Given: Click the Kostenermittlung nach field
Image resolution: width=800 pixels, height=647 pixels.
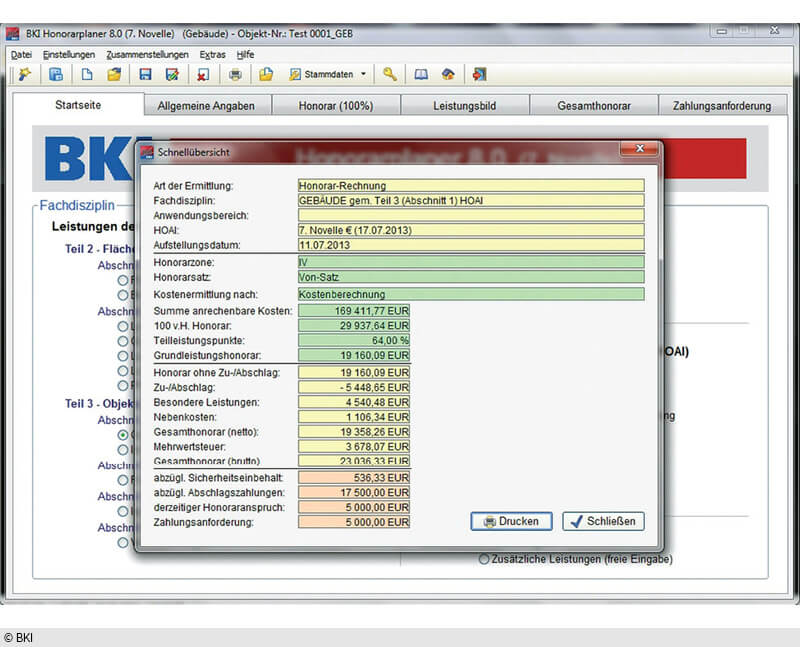Looking at the screenshot, I should (471, 294).
